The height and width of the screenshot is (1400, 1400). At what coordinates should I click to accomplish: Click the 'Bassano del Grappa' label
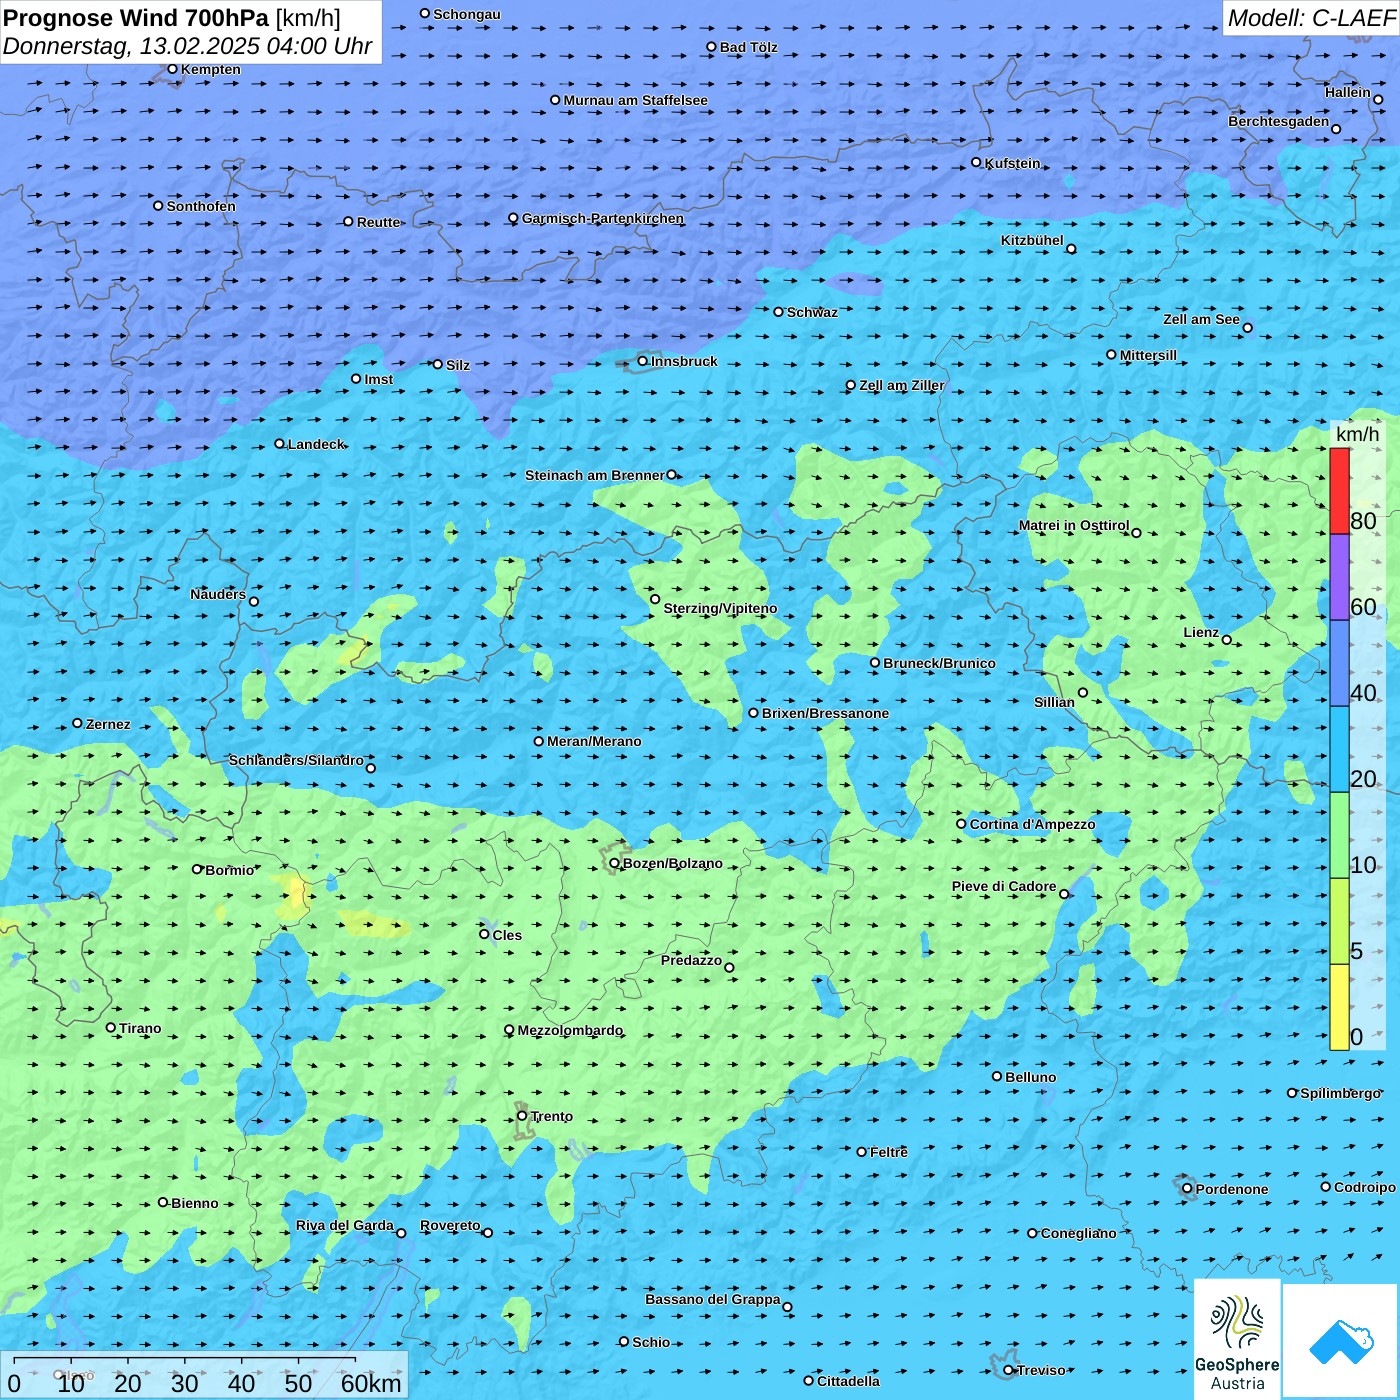click(713, 1299)
